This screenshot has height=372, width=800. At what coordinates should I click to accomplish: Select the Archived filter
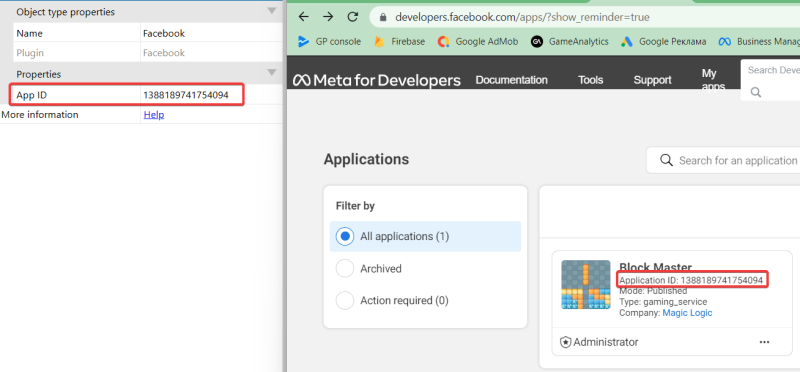click(369, 268)
